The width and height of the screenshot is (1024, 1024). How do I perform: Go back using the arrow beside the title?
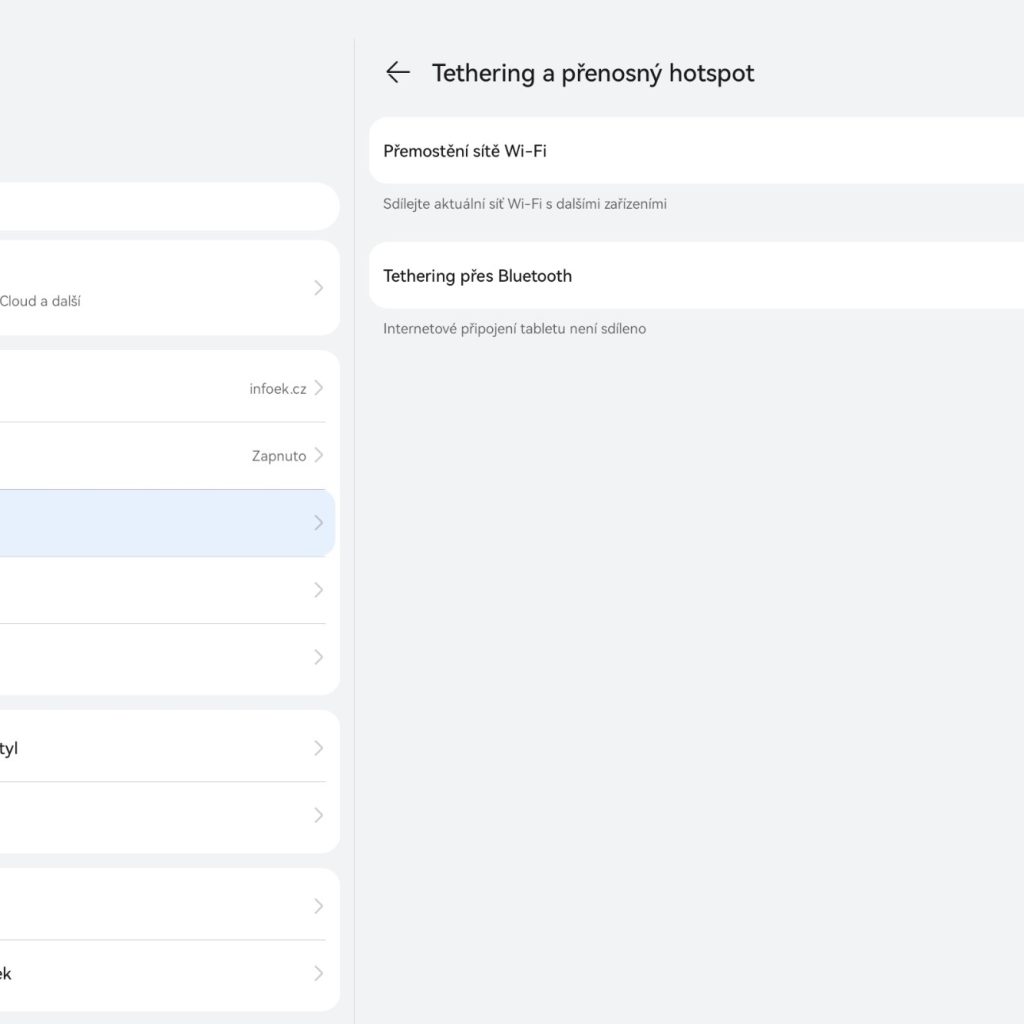point(398,72)
